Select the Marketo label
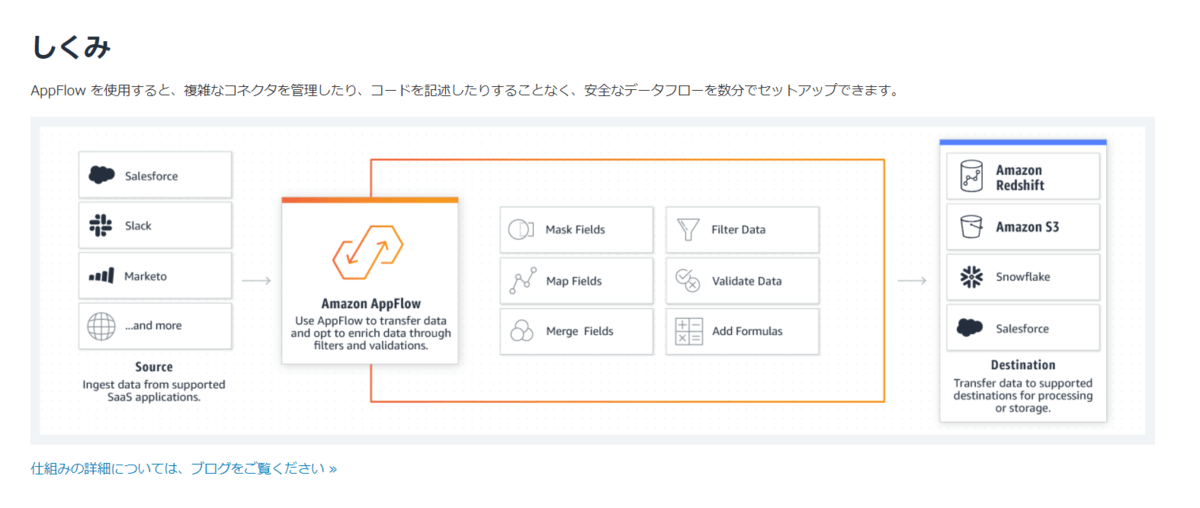 tap(146, 276)
